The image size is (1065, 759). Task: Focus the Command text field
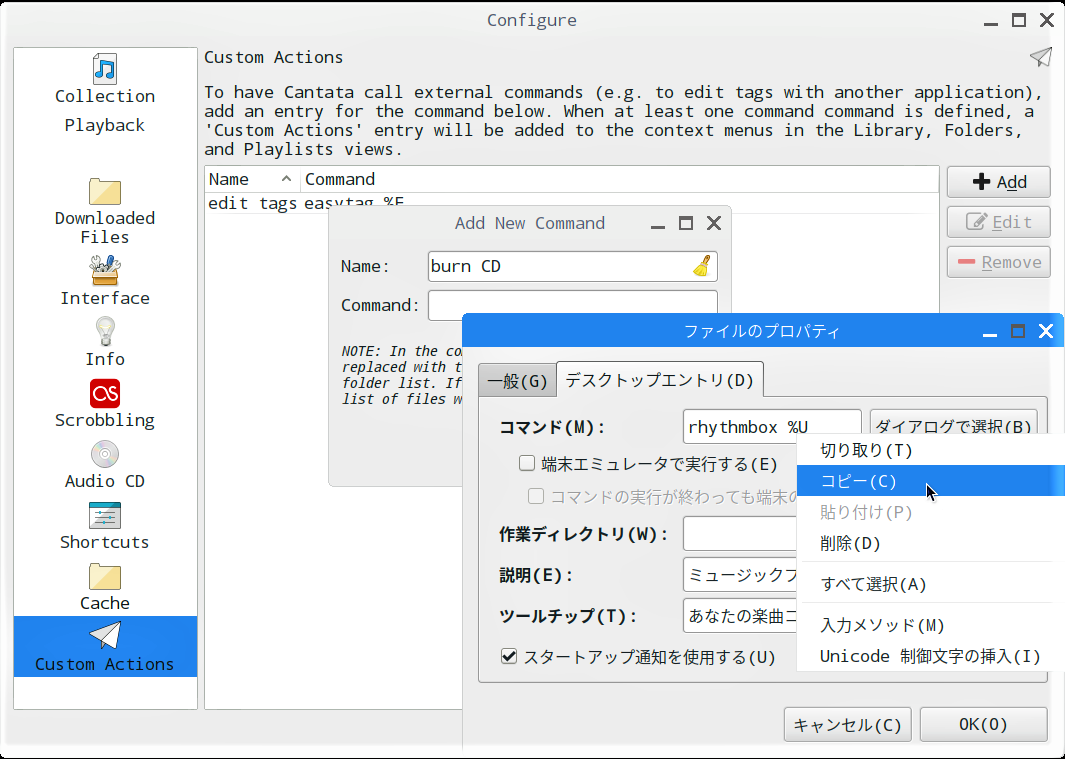pyautogui.click(x=572, y=305)
